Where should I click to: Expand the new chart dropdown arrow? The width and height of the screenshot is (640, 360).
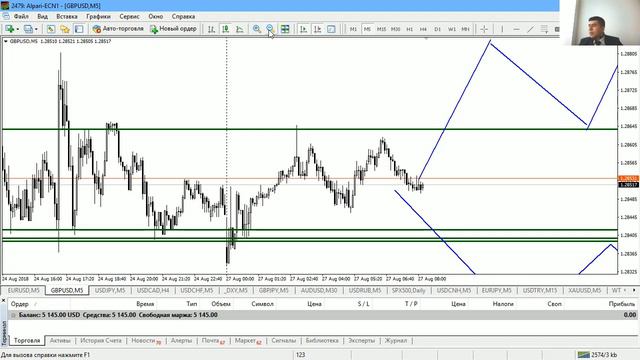(x=18, y=29)
